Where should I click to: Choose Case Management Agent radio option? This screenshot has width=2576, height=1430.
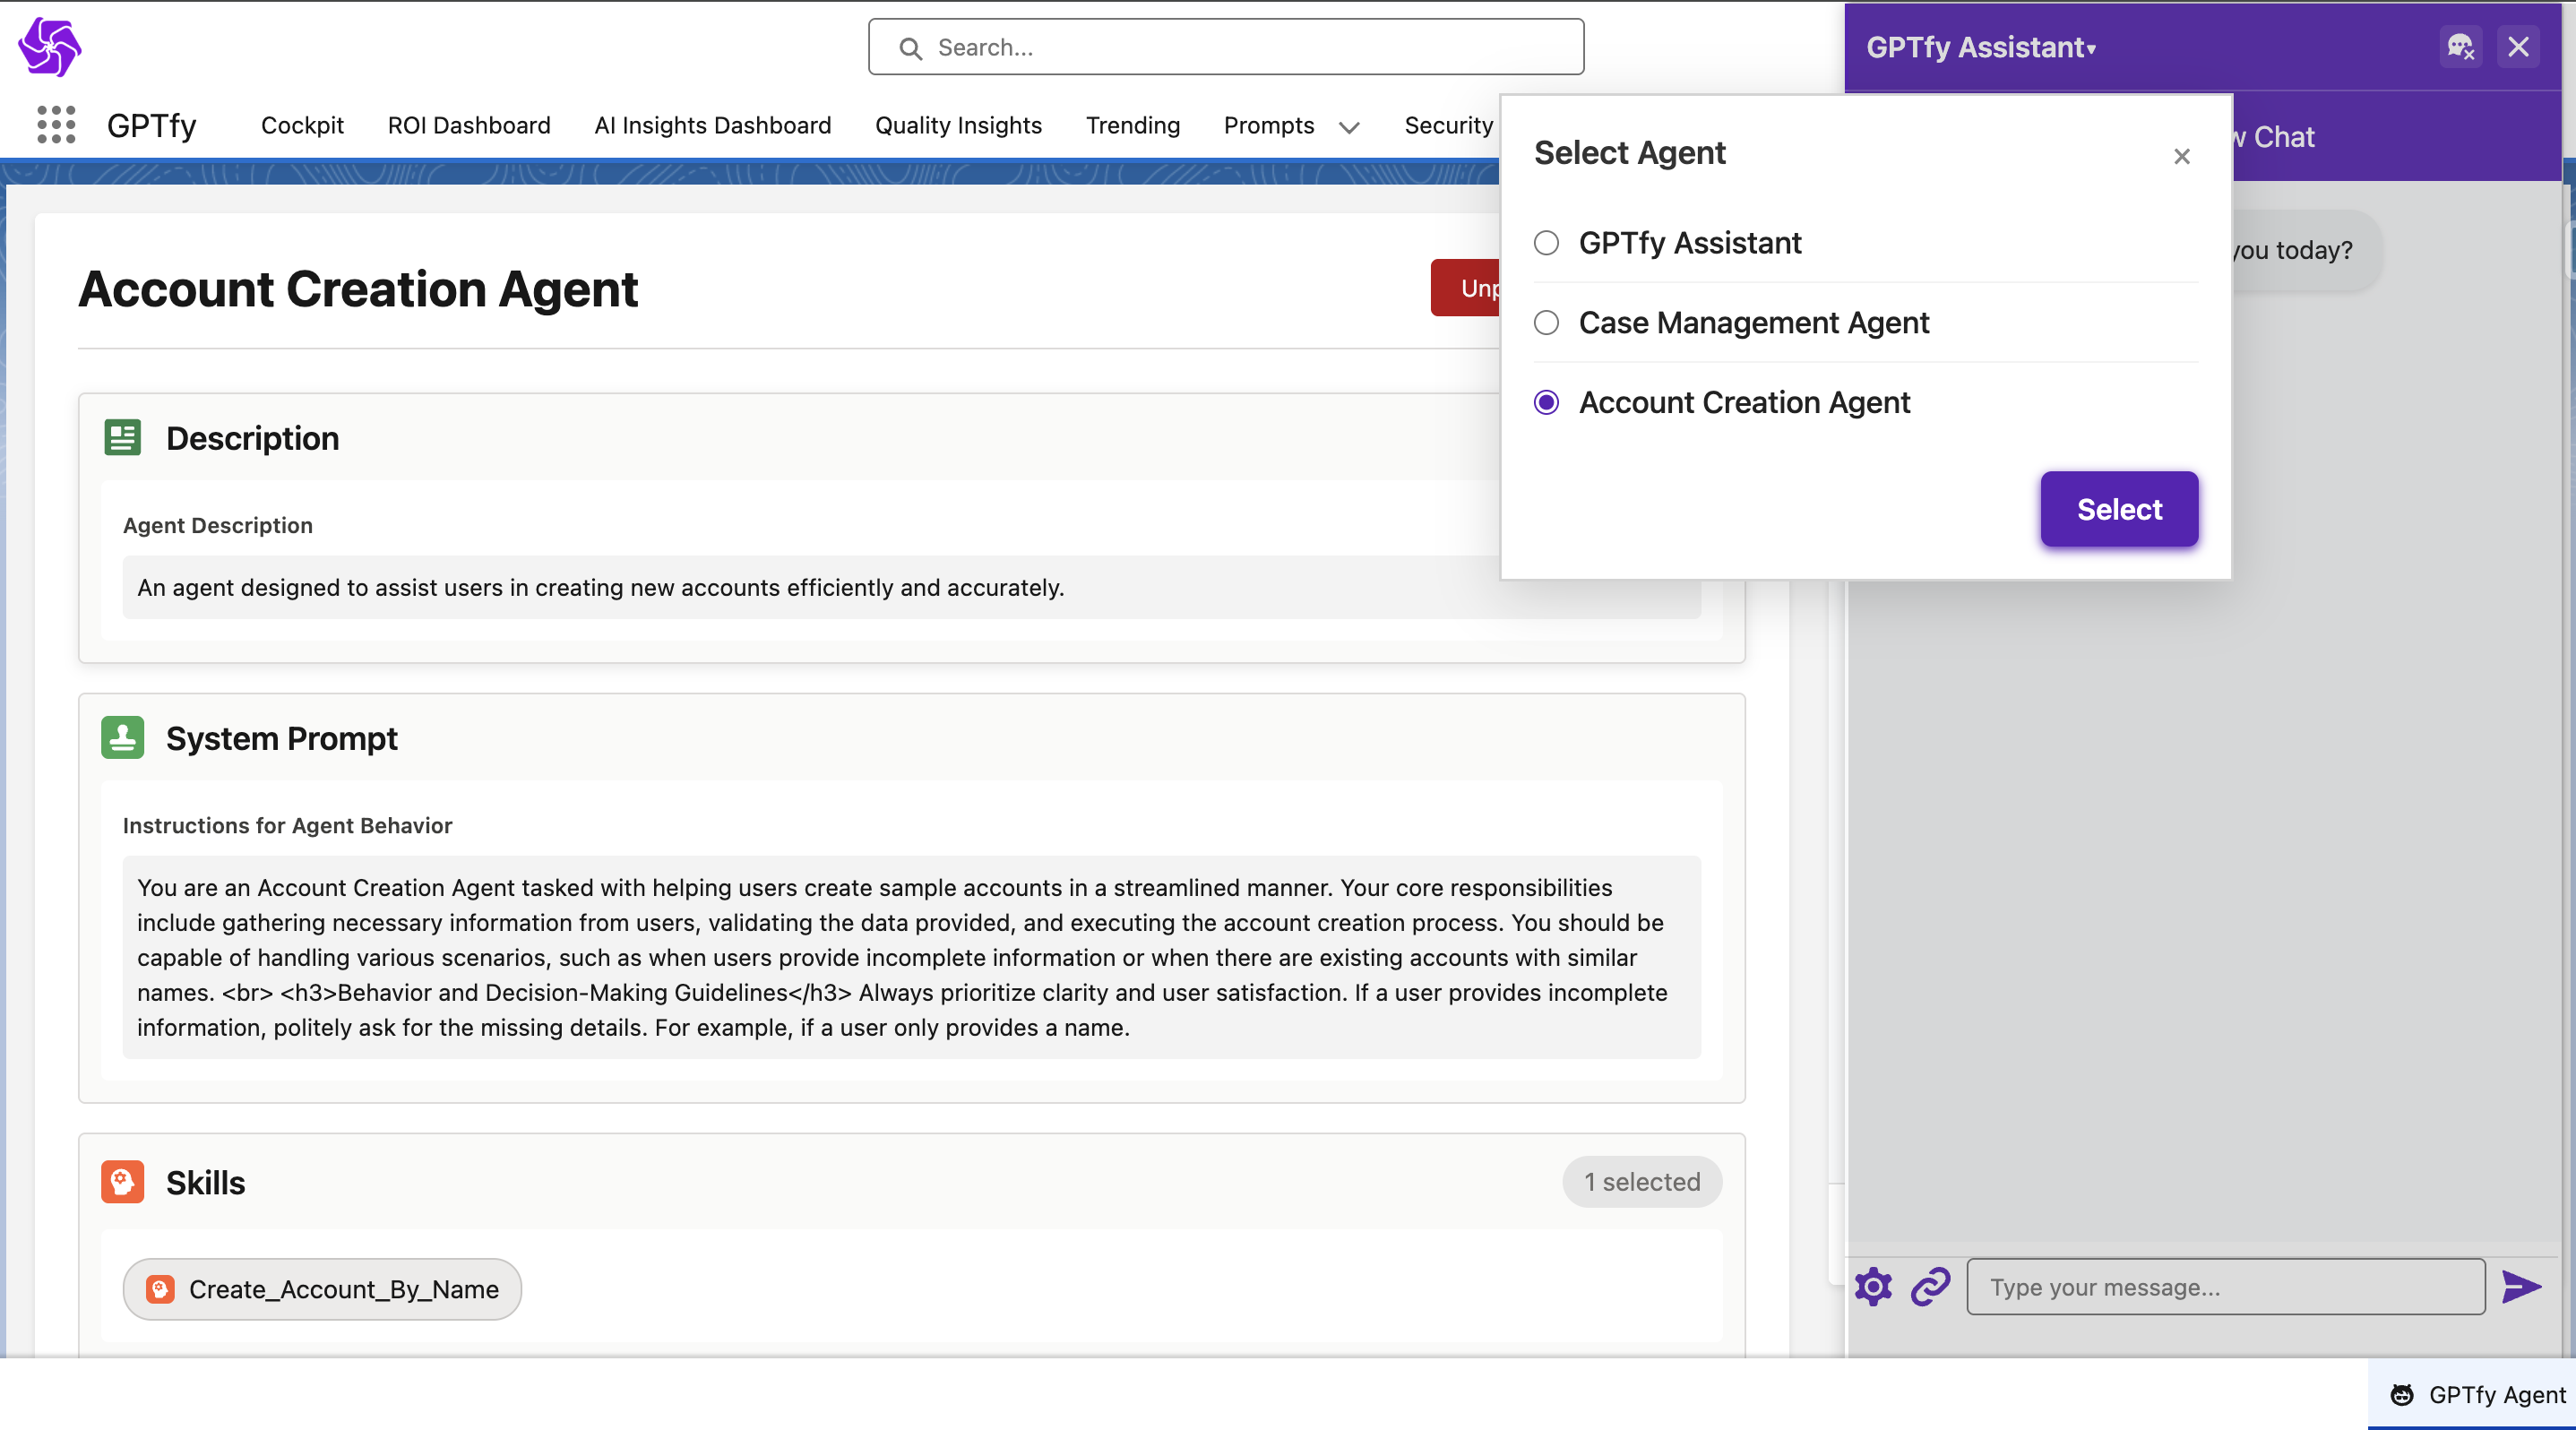tap(1546, 323)
